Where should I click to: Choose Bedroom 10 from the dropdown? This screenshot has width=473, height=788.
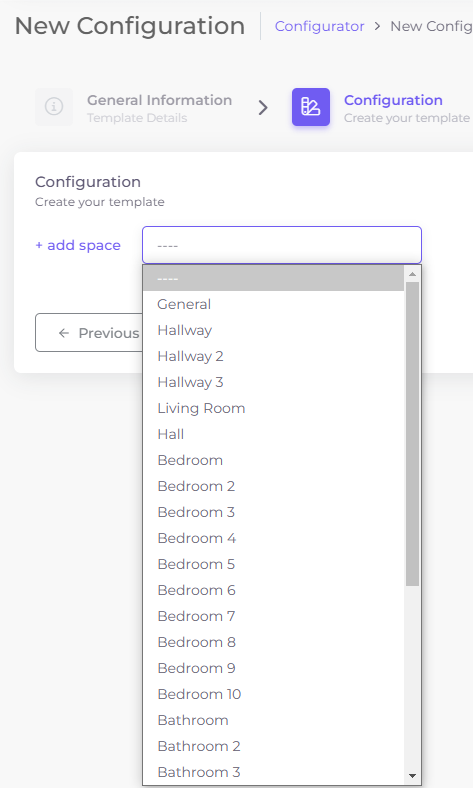point(273,694)
